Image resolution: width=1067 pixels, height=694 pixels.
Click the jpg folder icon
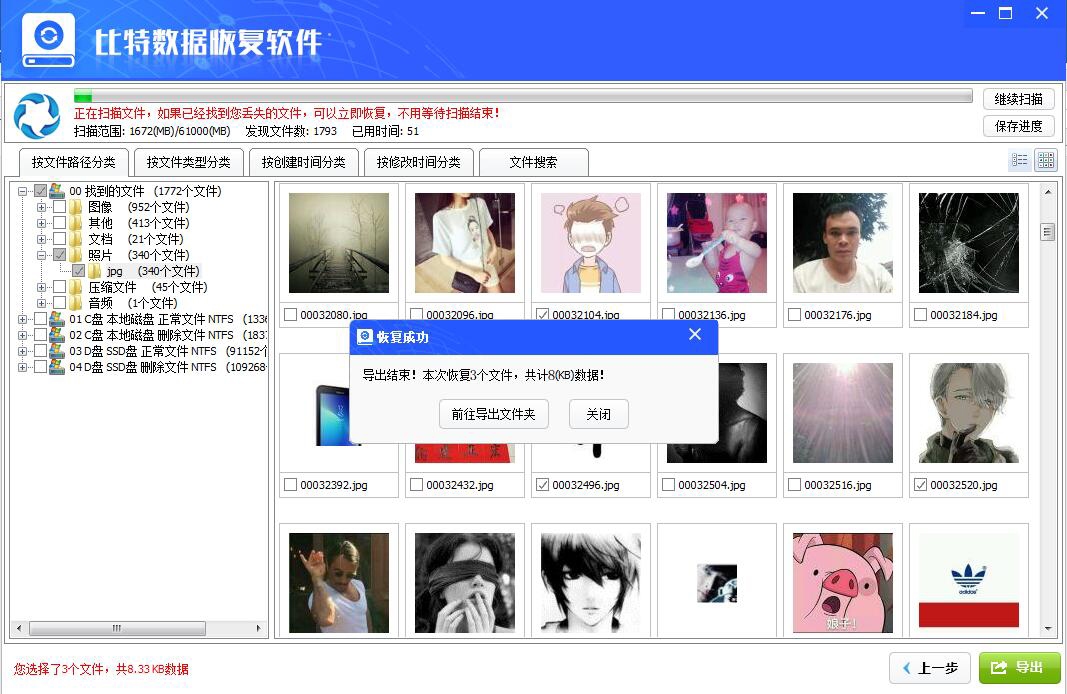pyautogui.click(x=95, y=271)
